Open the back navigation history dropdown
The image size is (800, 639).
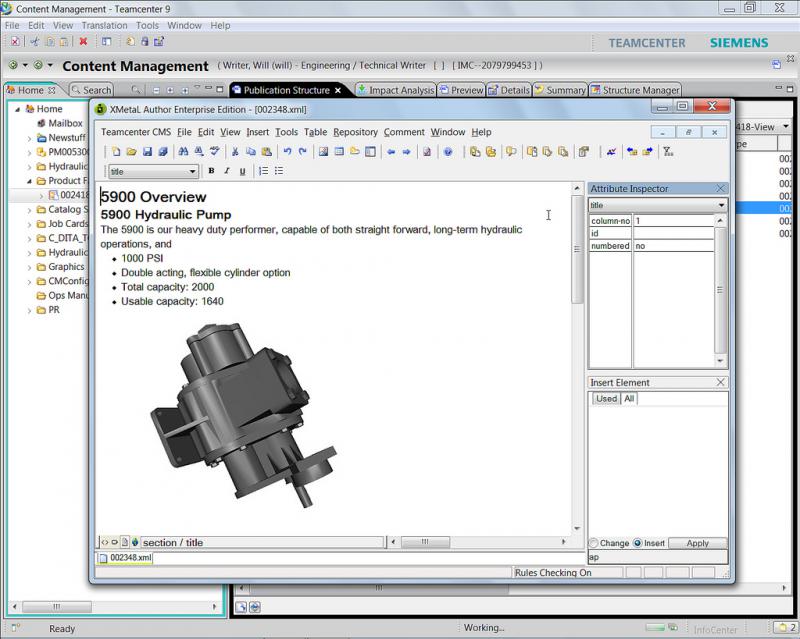tap(24, 65)
